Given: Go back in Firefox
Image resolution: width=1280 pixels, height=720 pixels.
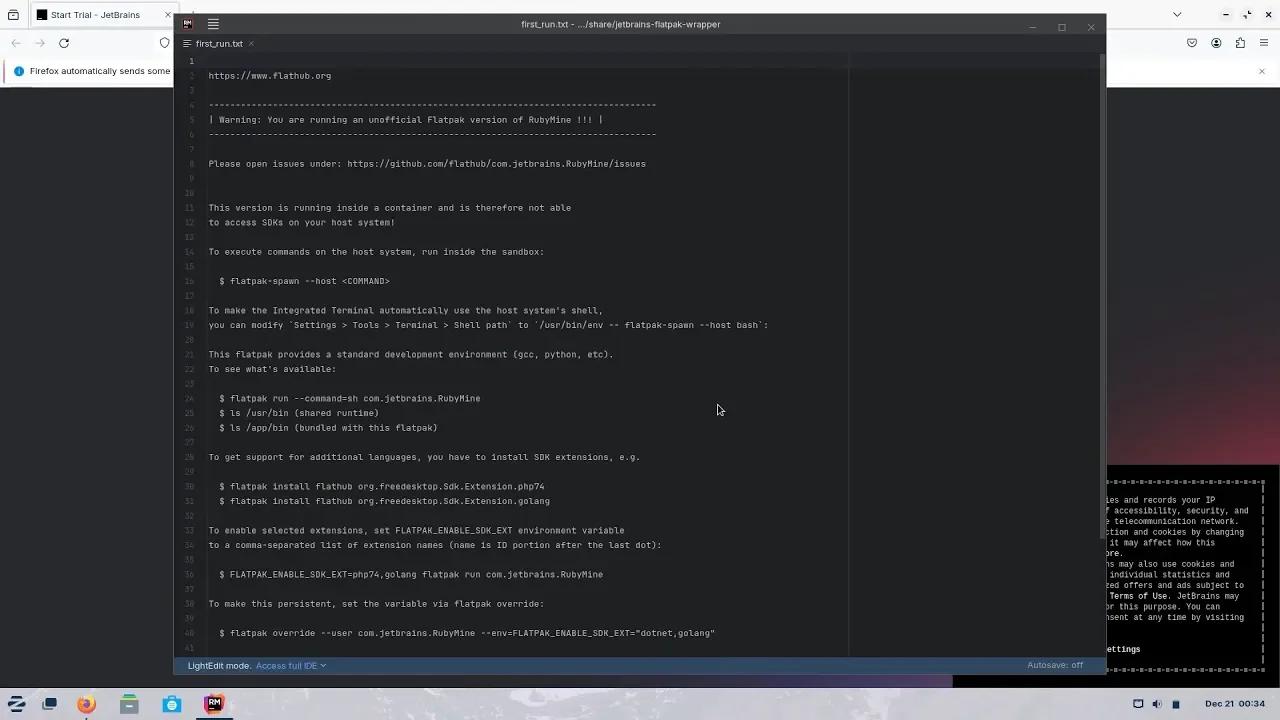Looking at the screenshot, I should 16,43.
